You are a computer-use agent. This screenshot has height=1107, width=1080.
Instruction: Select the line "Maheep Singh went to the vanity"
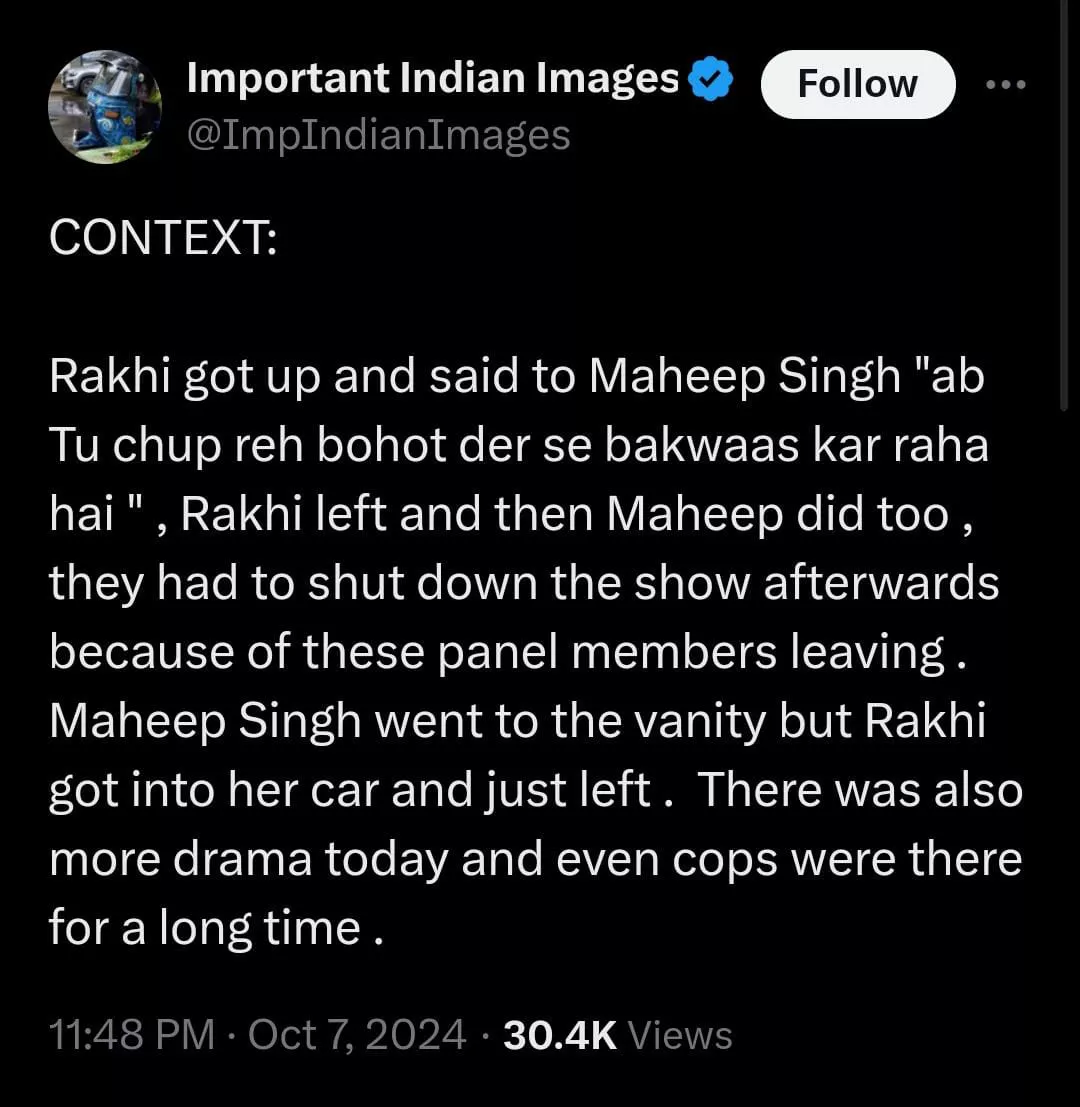(x=517, y=722)
